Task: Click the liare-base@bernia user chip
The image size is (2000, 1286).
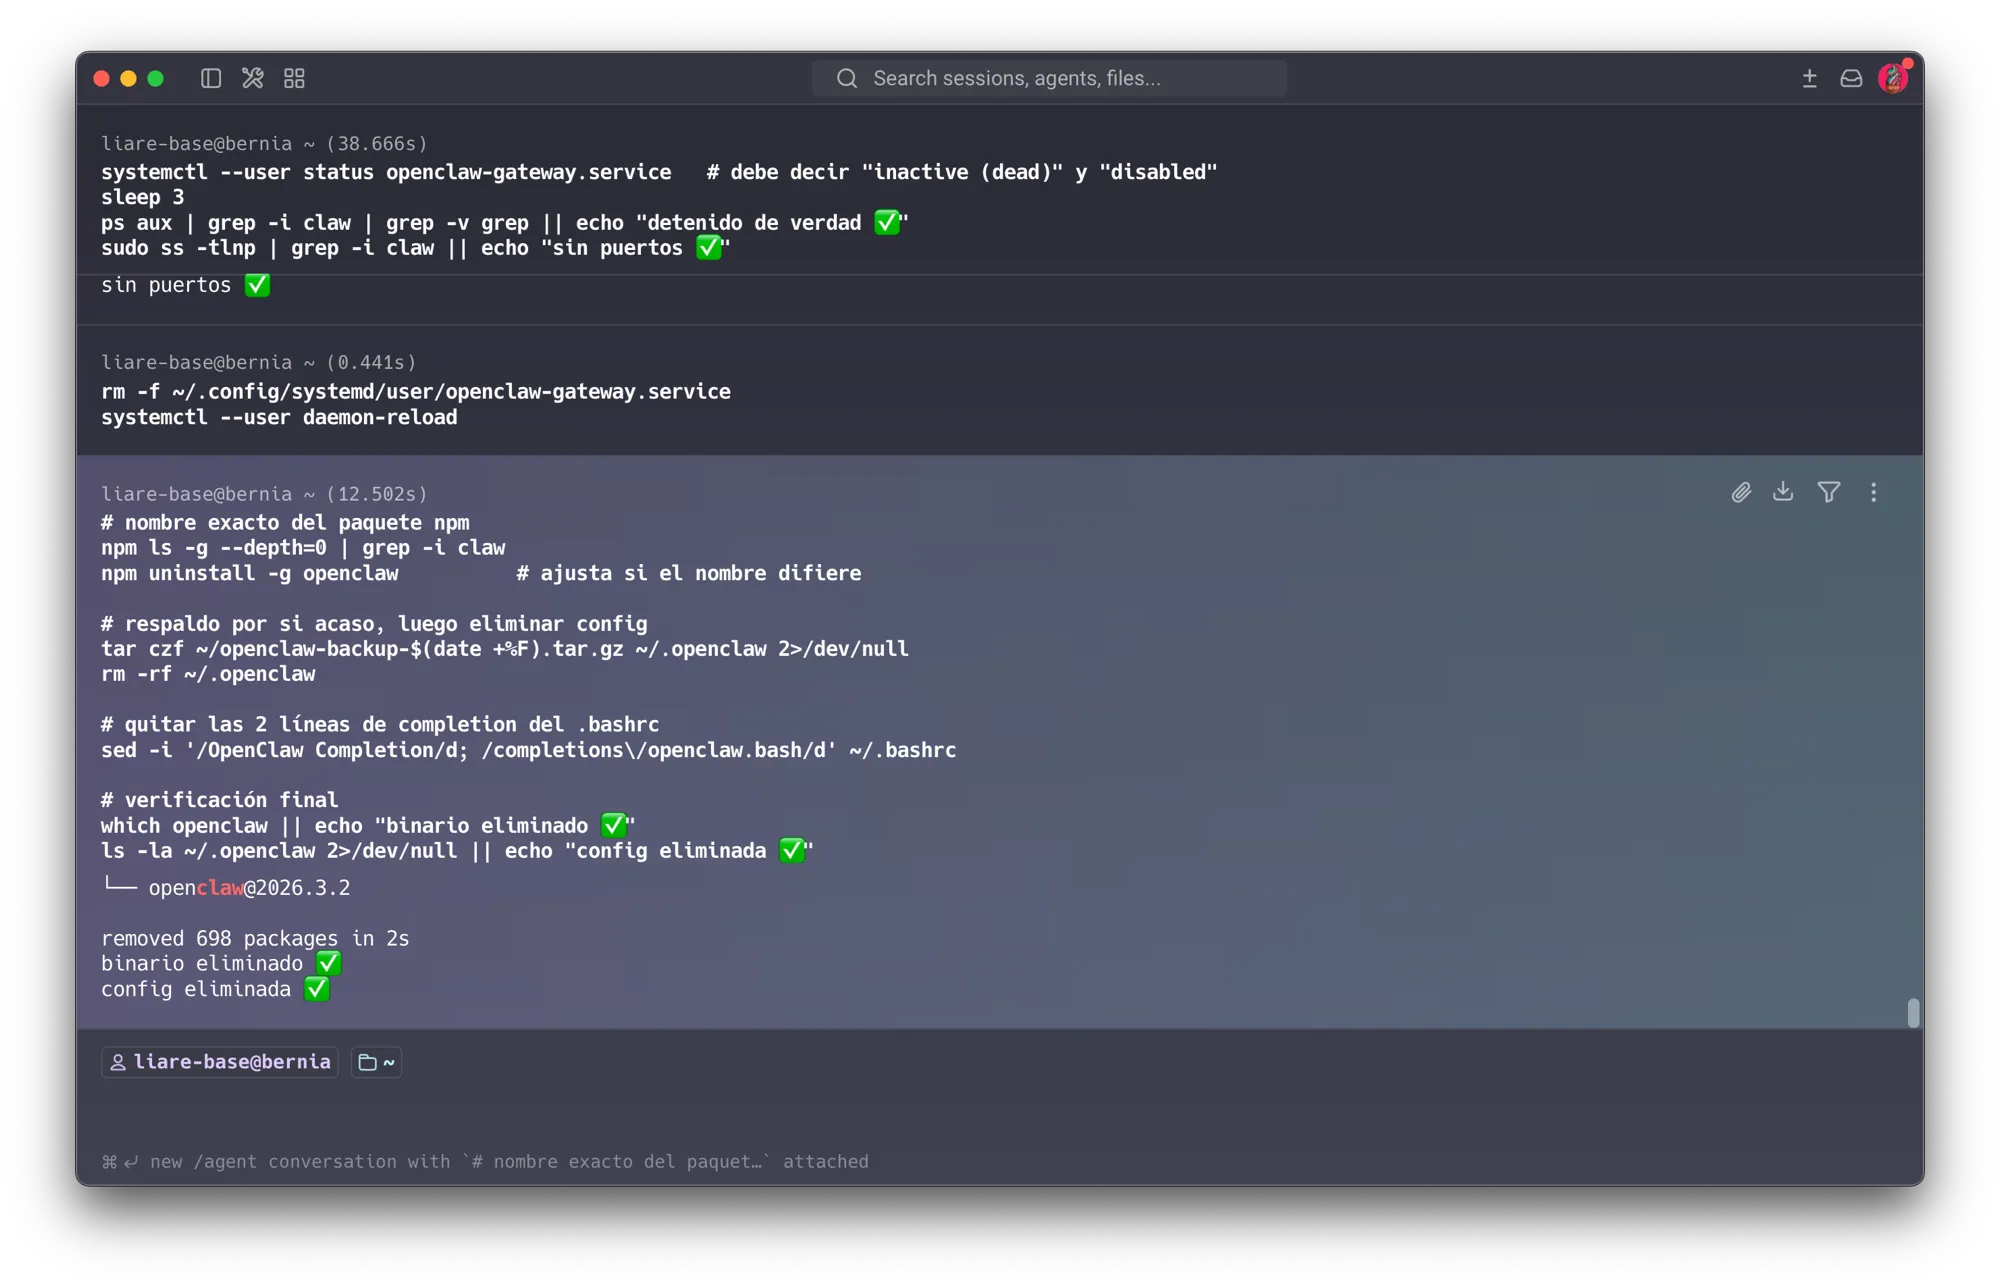Action: 220,1062
